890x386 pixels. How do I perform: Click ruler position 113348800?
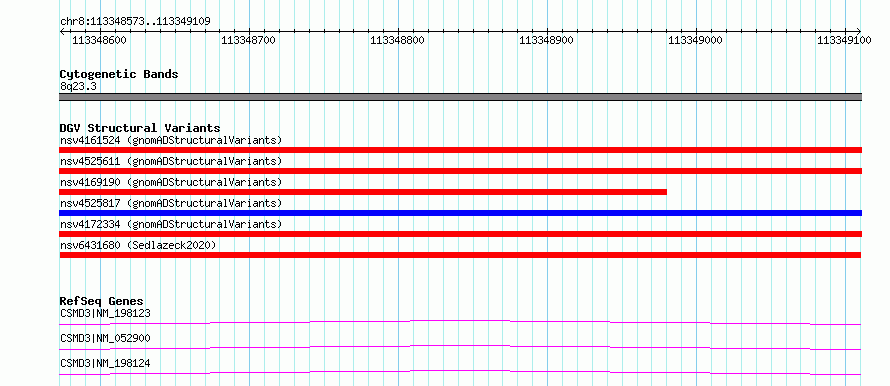click(x=397, y=40)
